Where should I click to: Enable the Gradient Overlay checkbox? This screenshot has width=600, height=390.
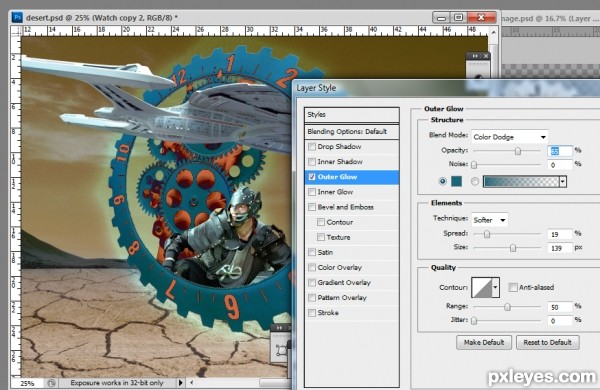tap(312, 282)
